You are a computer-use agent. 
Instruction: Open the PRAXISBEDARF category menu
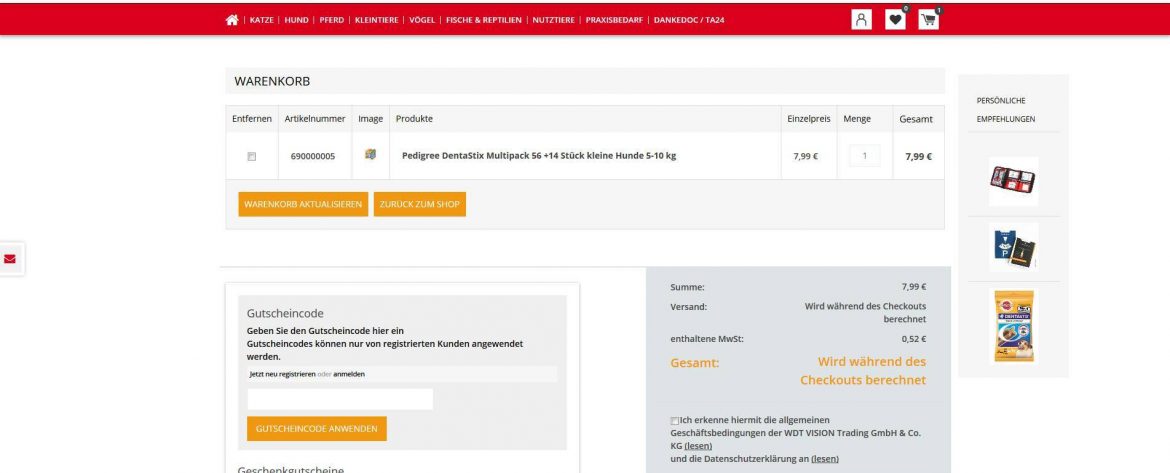614,20
